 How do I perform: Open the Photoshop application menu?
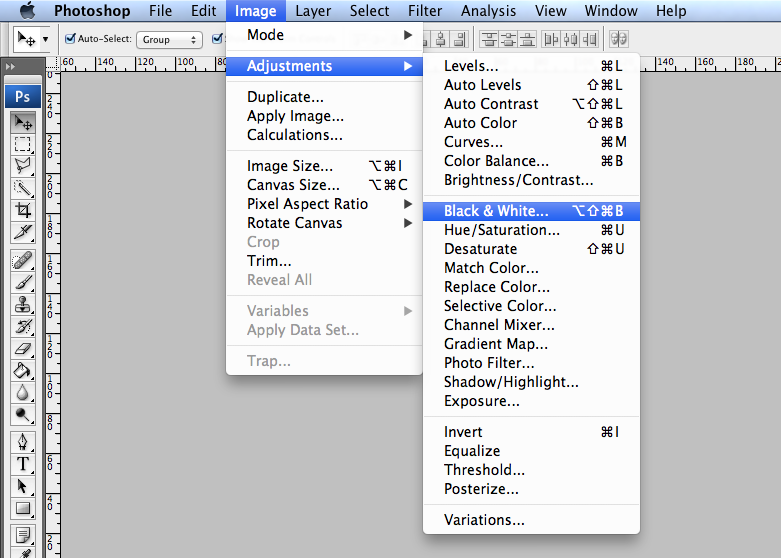pyautogui.click(x=92, y=10)
